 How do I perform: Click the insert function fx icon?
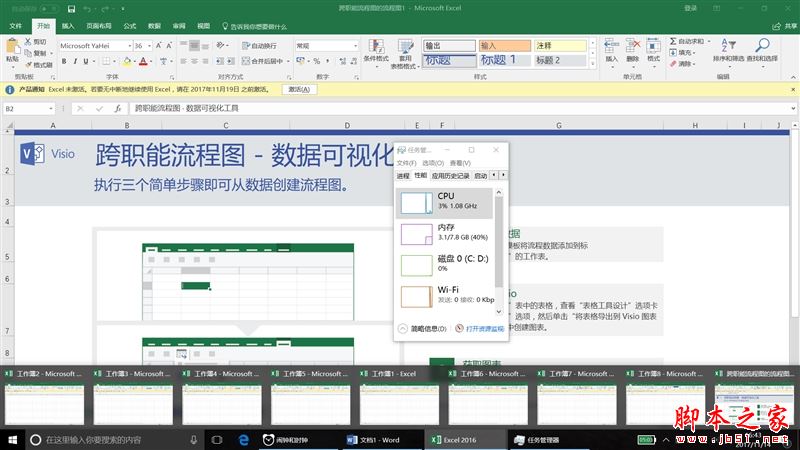click(x=118, y=108)
